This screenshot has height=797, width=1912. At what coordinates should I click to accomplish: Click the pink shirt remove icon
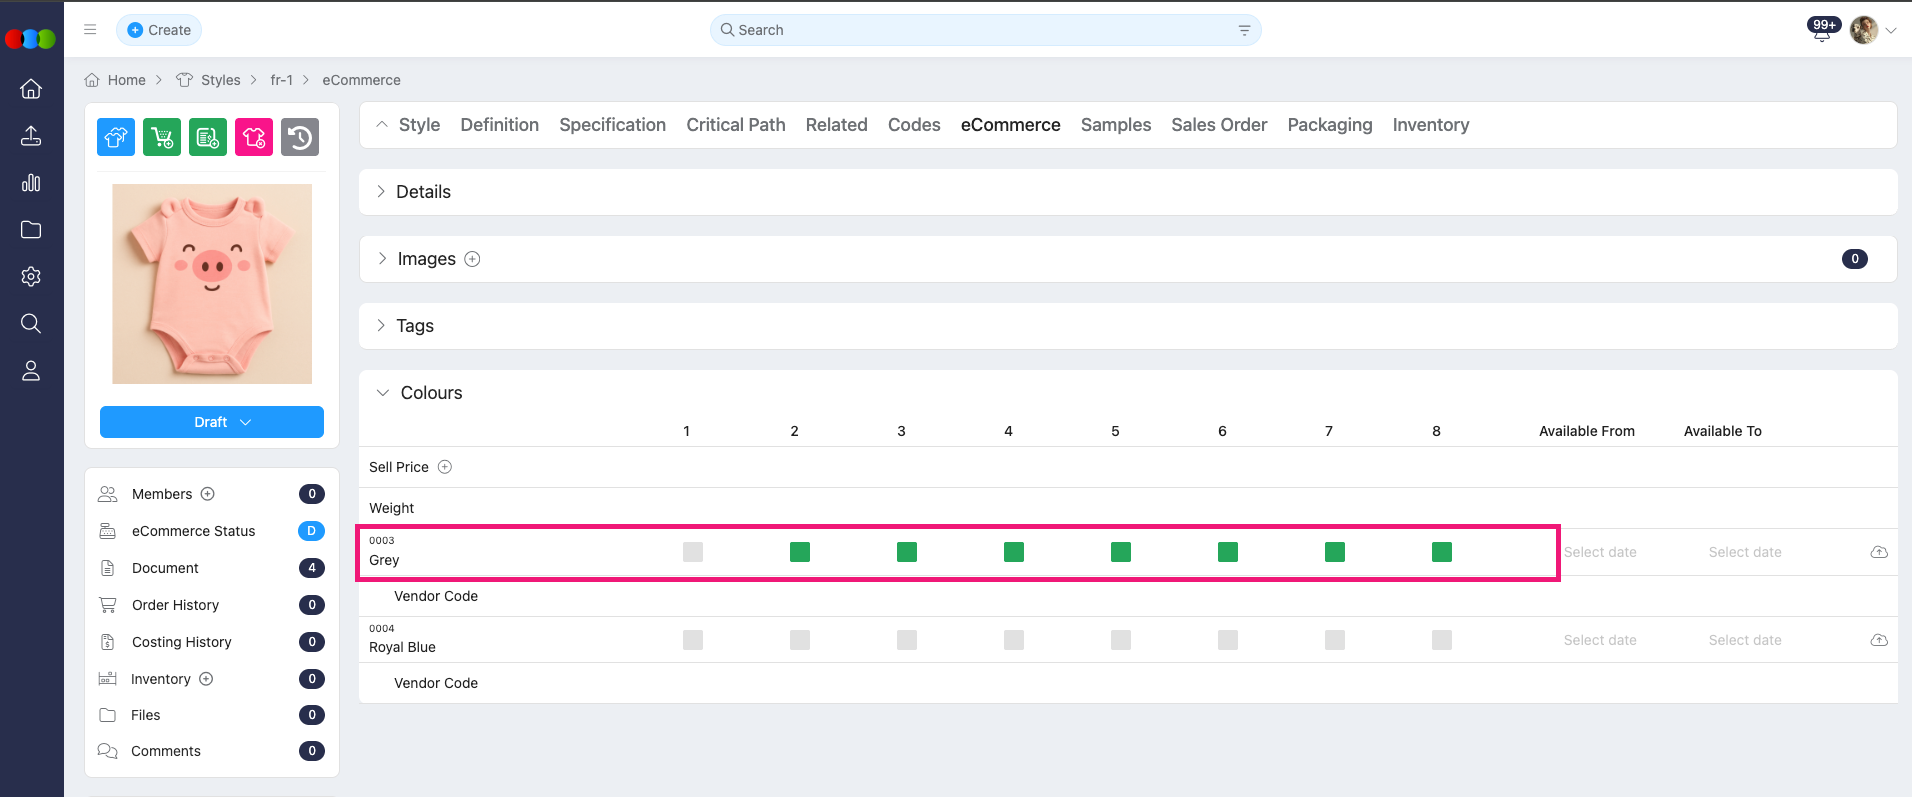[x=254, y=137]
